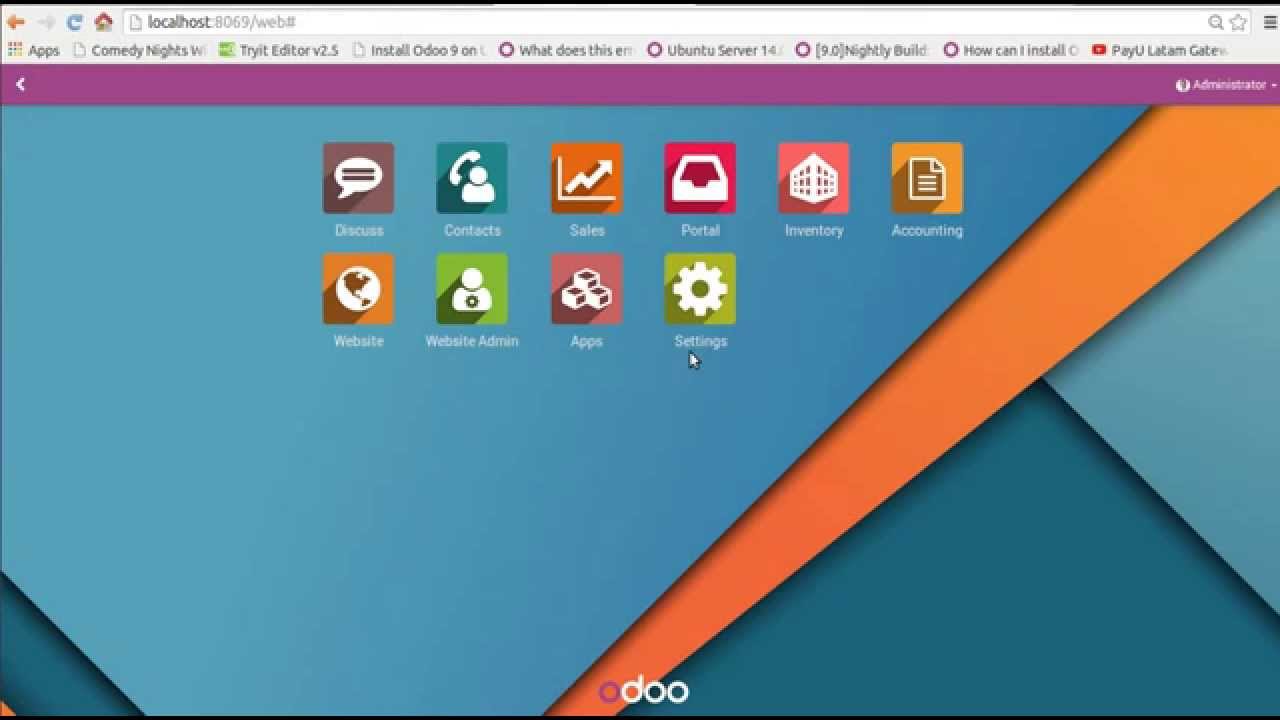
Task: Go to the browser home page icon
Action: [x=103, y=22]
